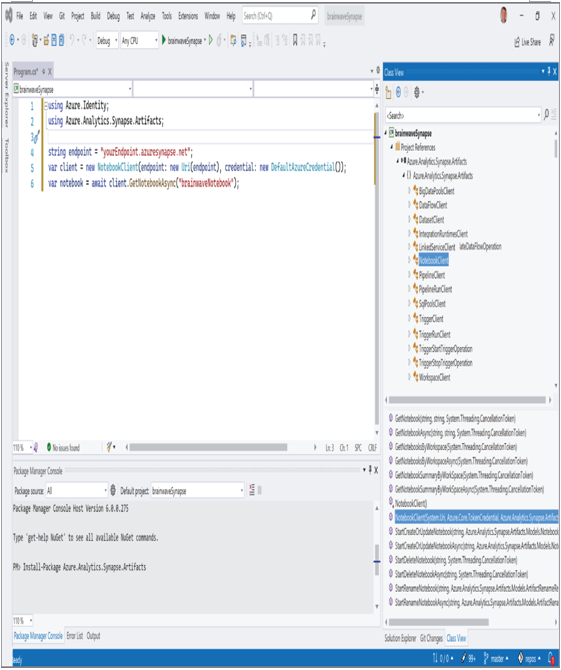Open the Extensions menu
561x670 pixels.
click(188, 16)
